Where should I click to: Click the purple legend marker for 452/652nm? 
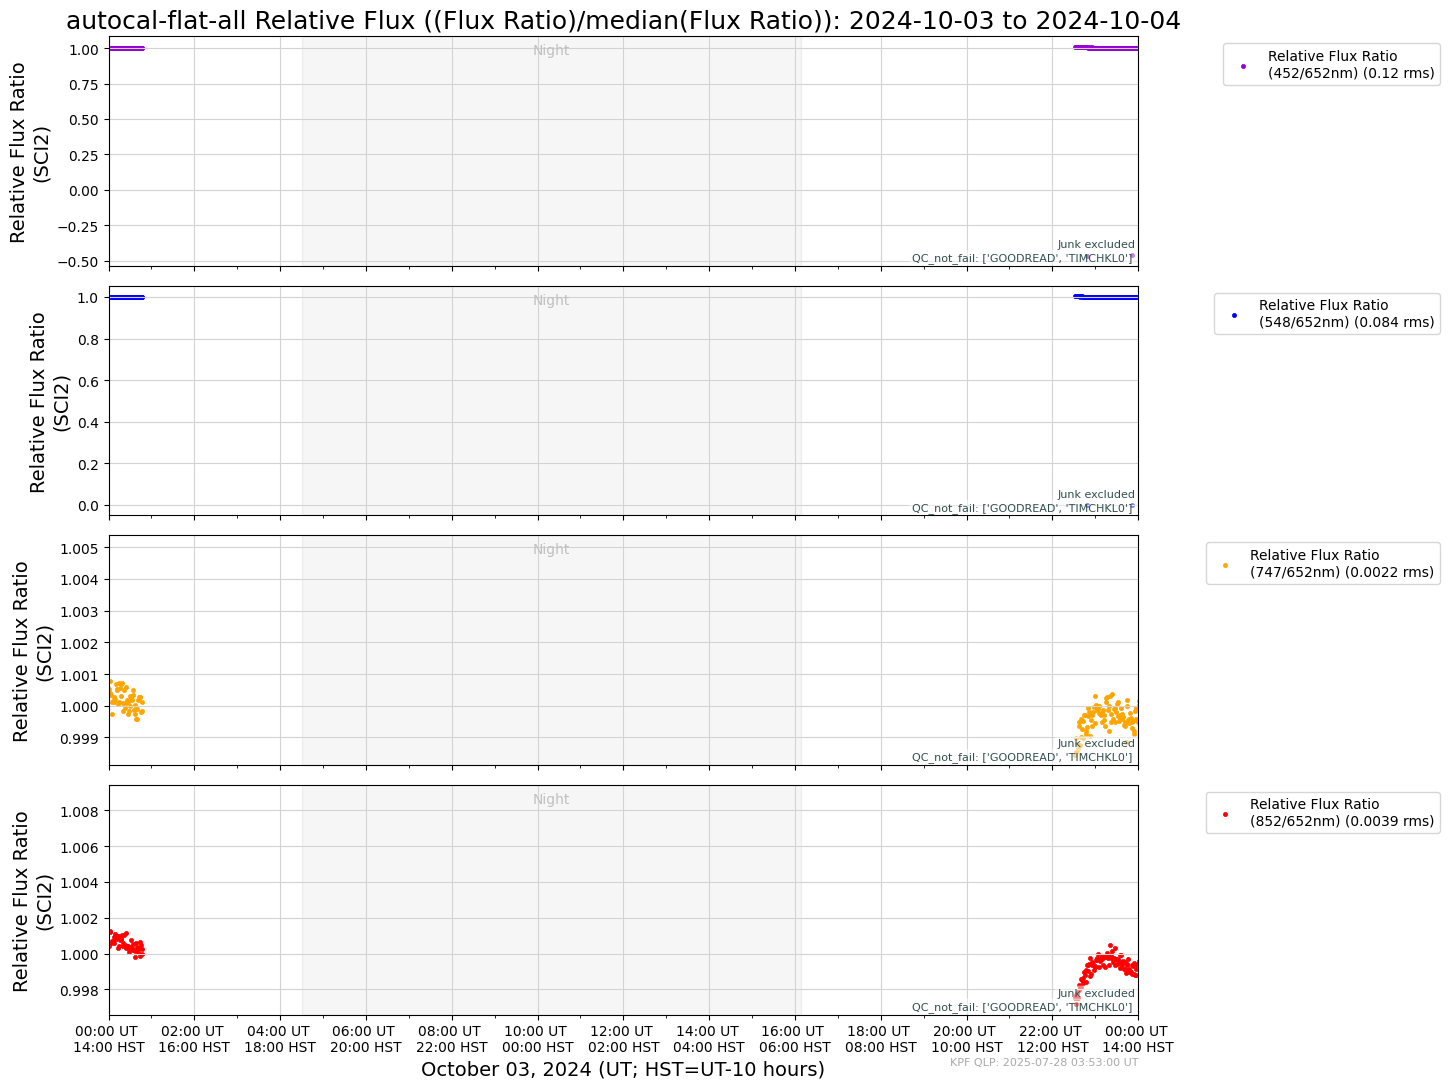tap(1243, 66)
